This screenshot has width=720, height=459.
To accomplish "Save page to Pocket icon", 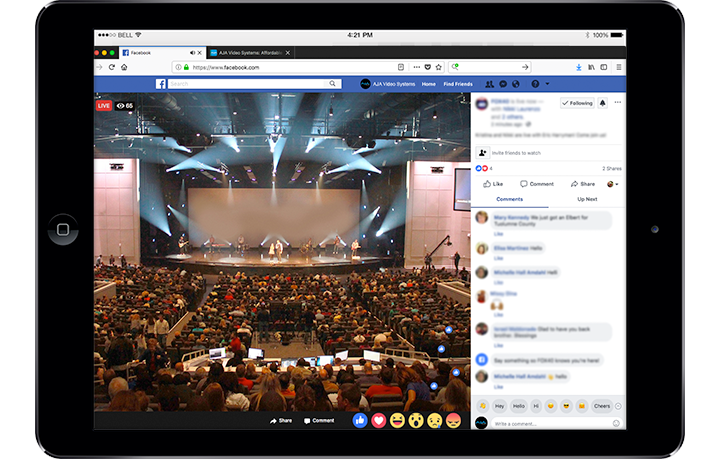I will coord(428,67).
